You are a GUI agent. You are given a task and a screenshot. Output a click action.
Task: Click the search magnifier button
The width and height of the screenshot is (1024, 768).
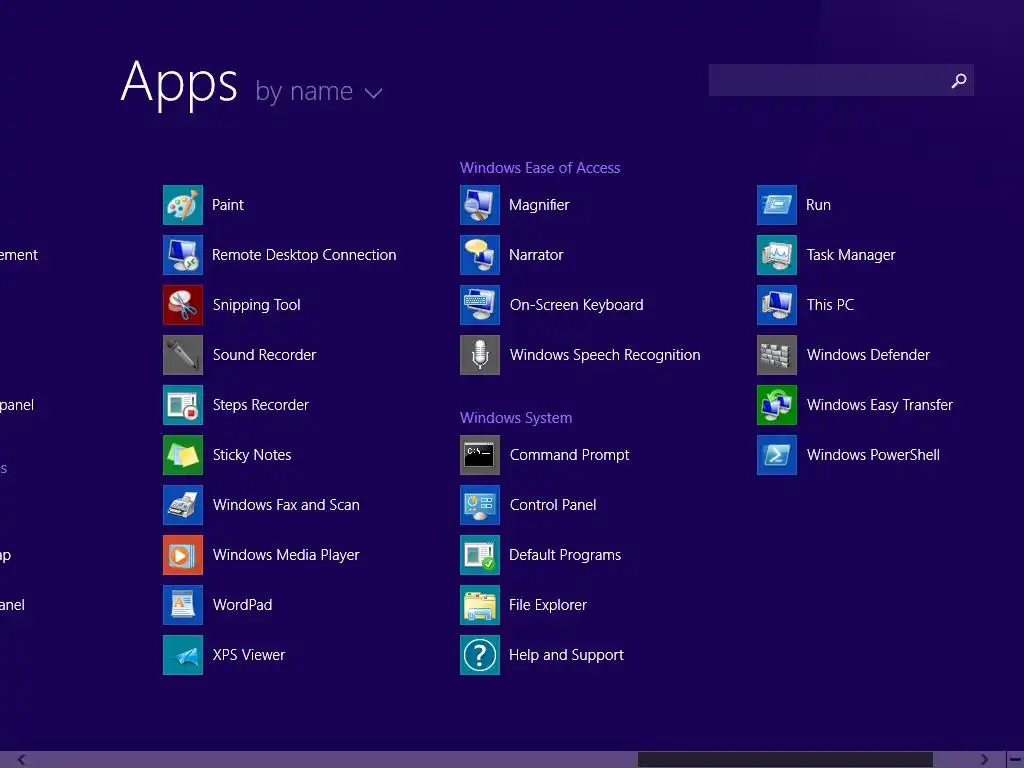pyautogui.click(x=959, y=80)
